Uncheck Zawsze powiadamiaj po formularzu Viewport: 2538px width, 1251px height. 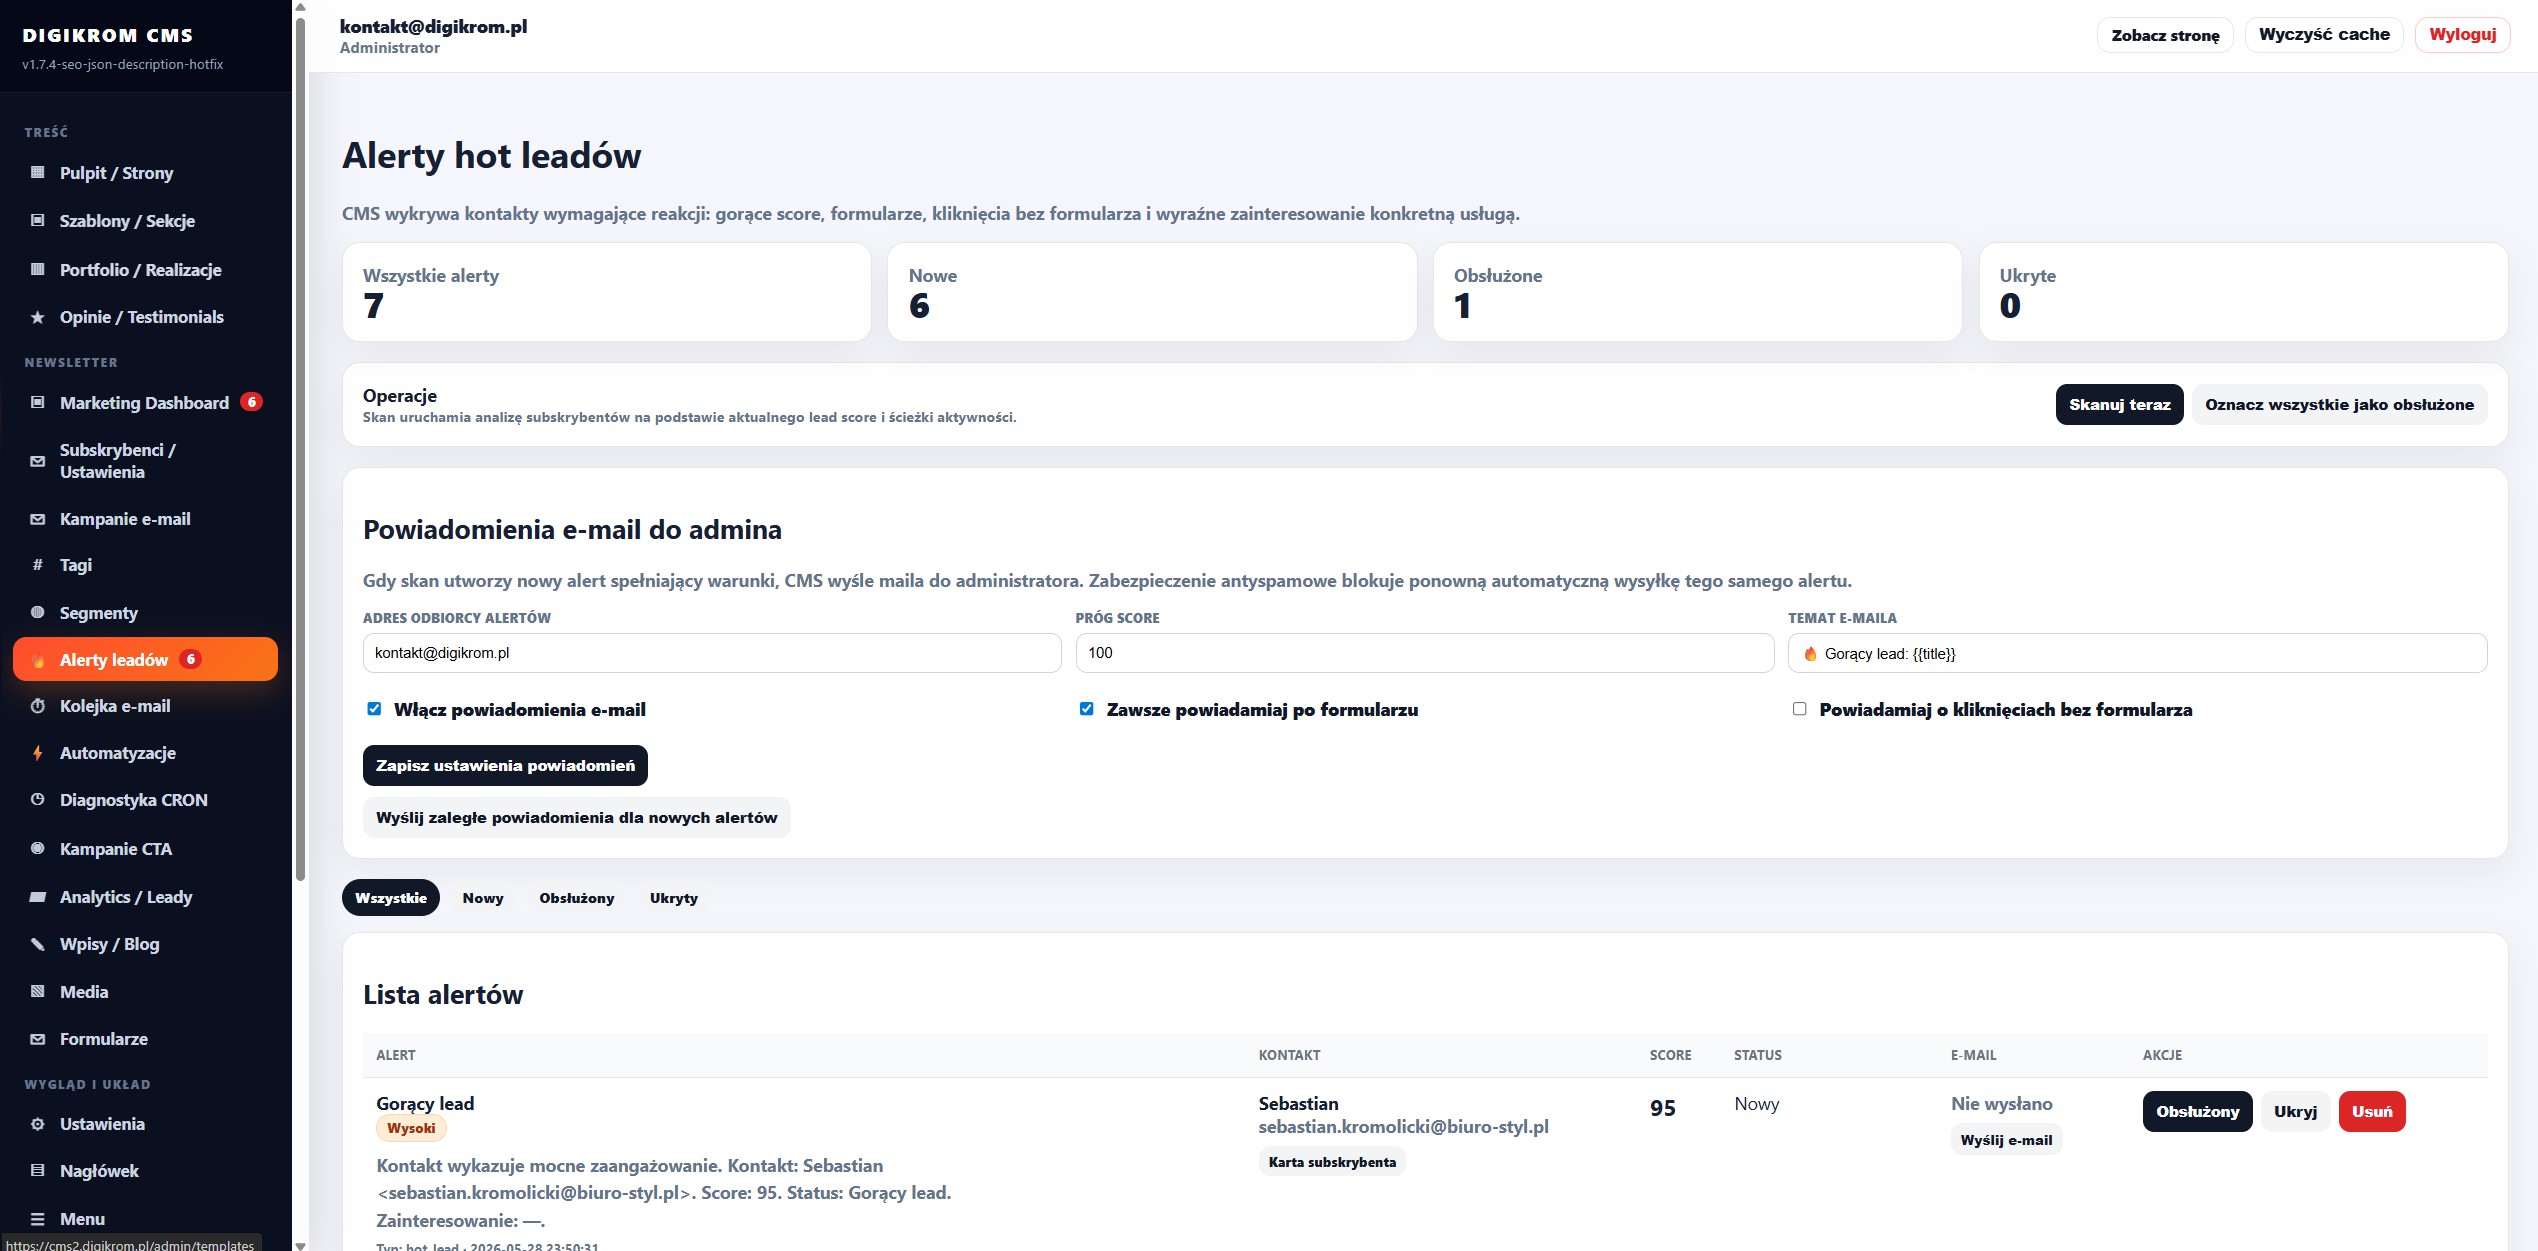click(1086, 709)
